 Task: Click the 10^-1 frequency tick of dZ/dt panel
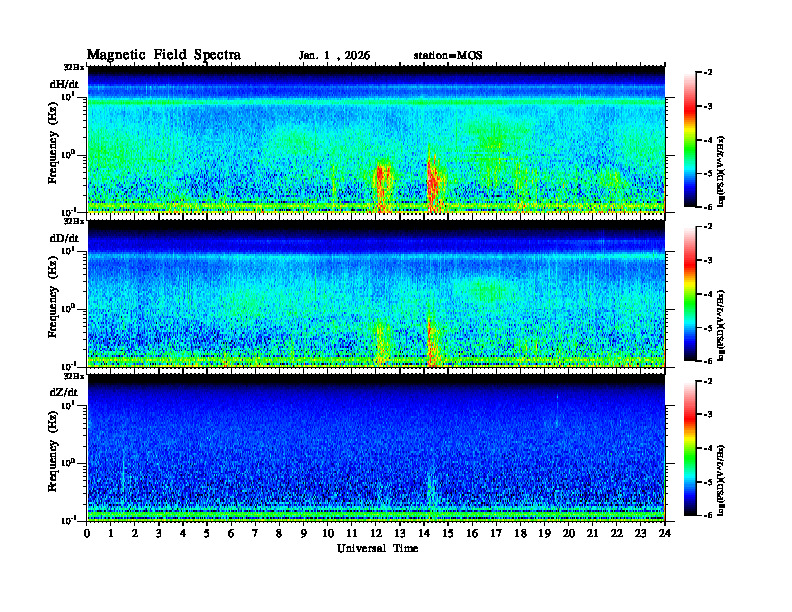[68, 520]
